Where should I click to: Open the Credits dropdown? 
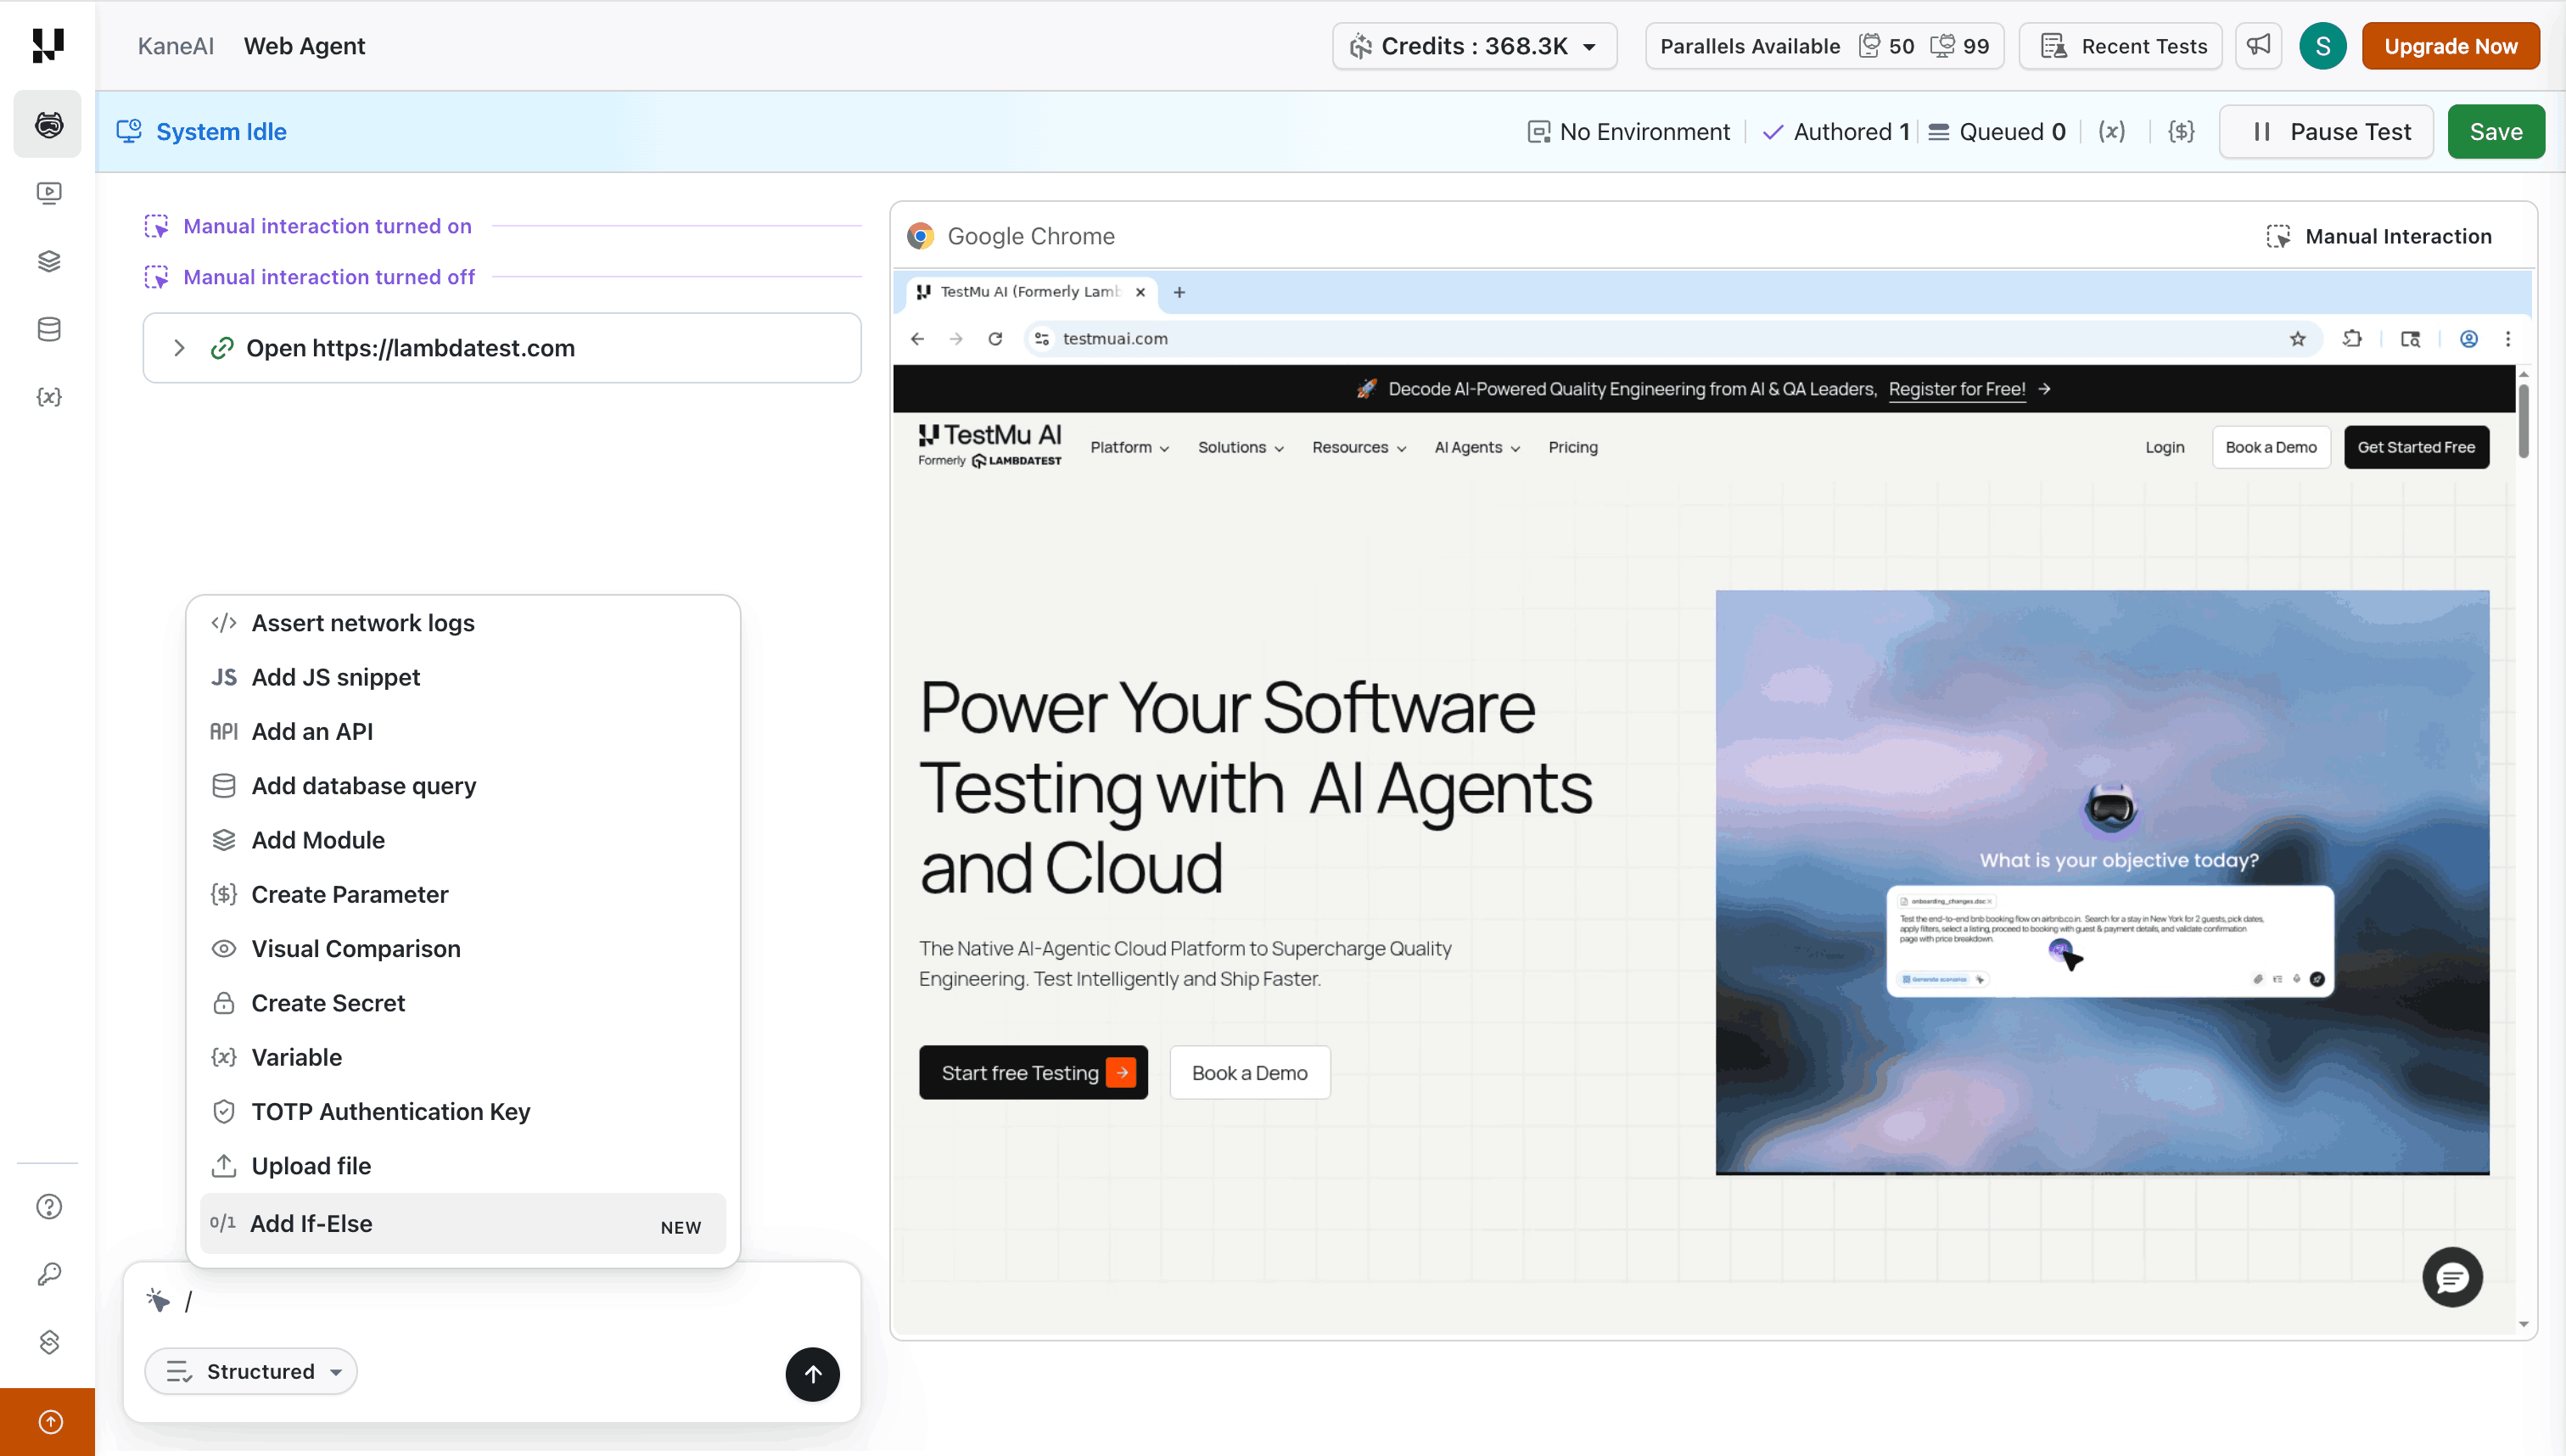tap(1474, 46)
